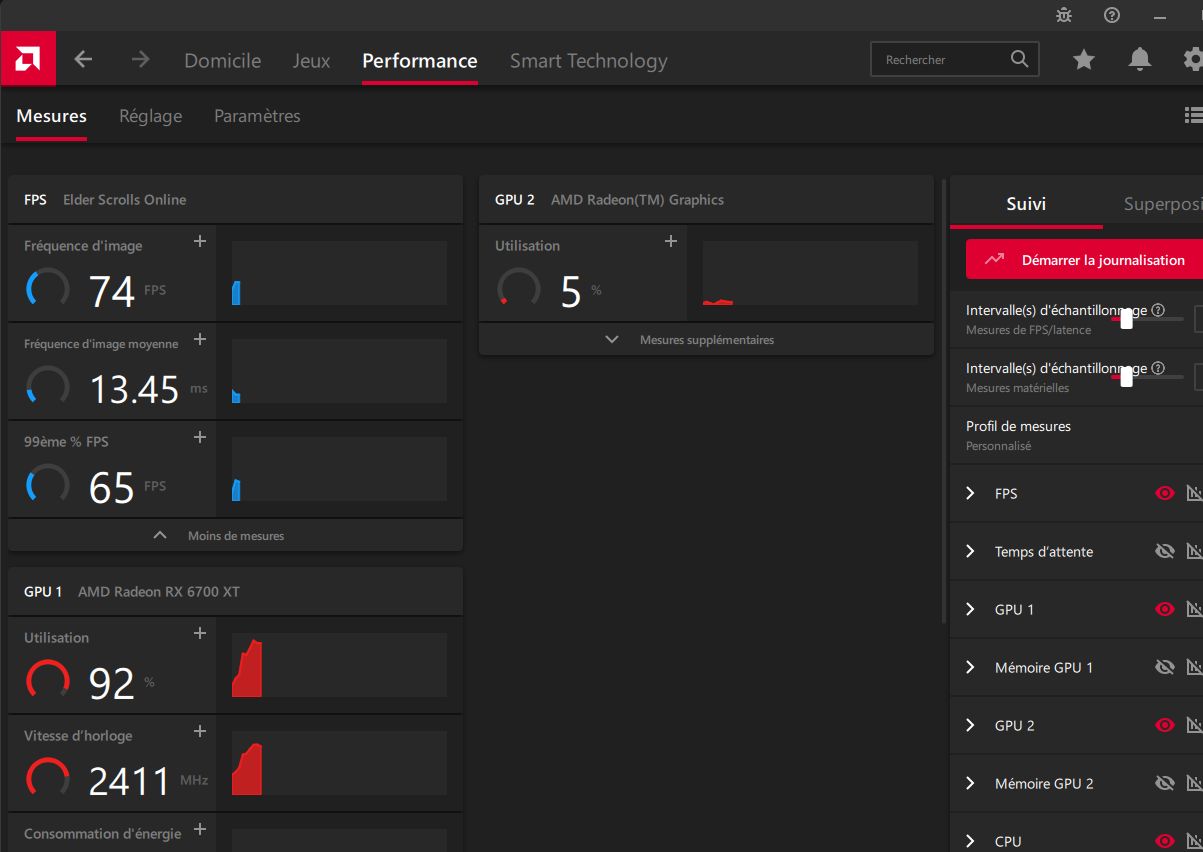Open Smart Technology tab
This screenshot has width=1203, height=852.
(588, 60)
